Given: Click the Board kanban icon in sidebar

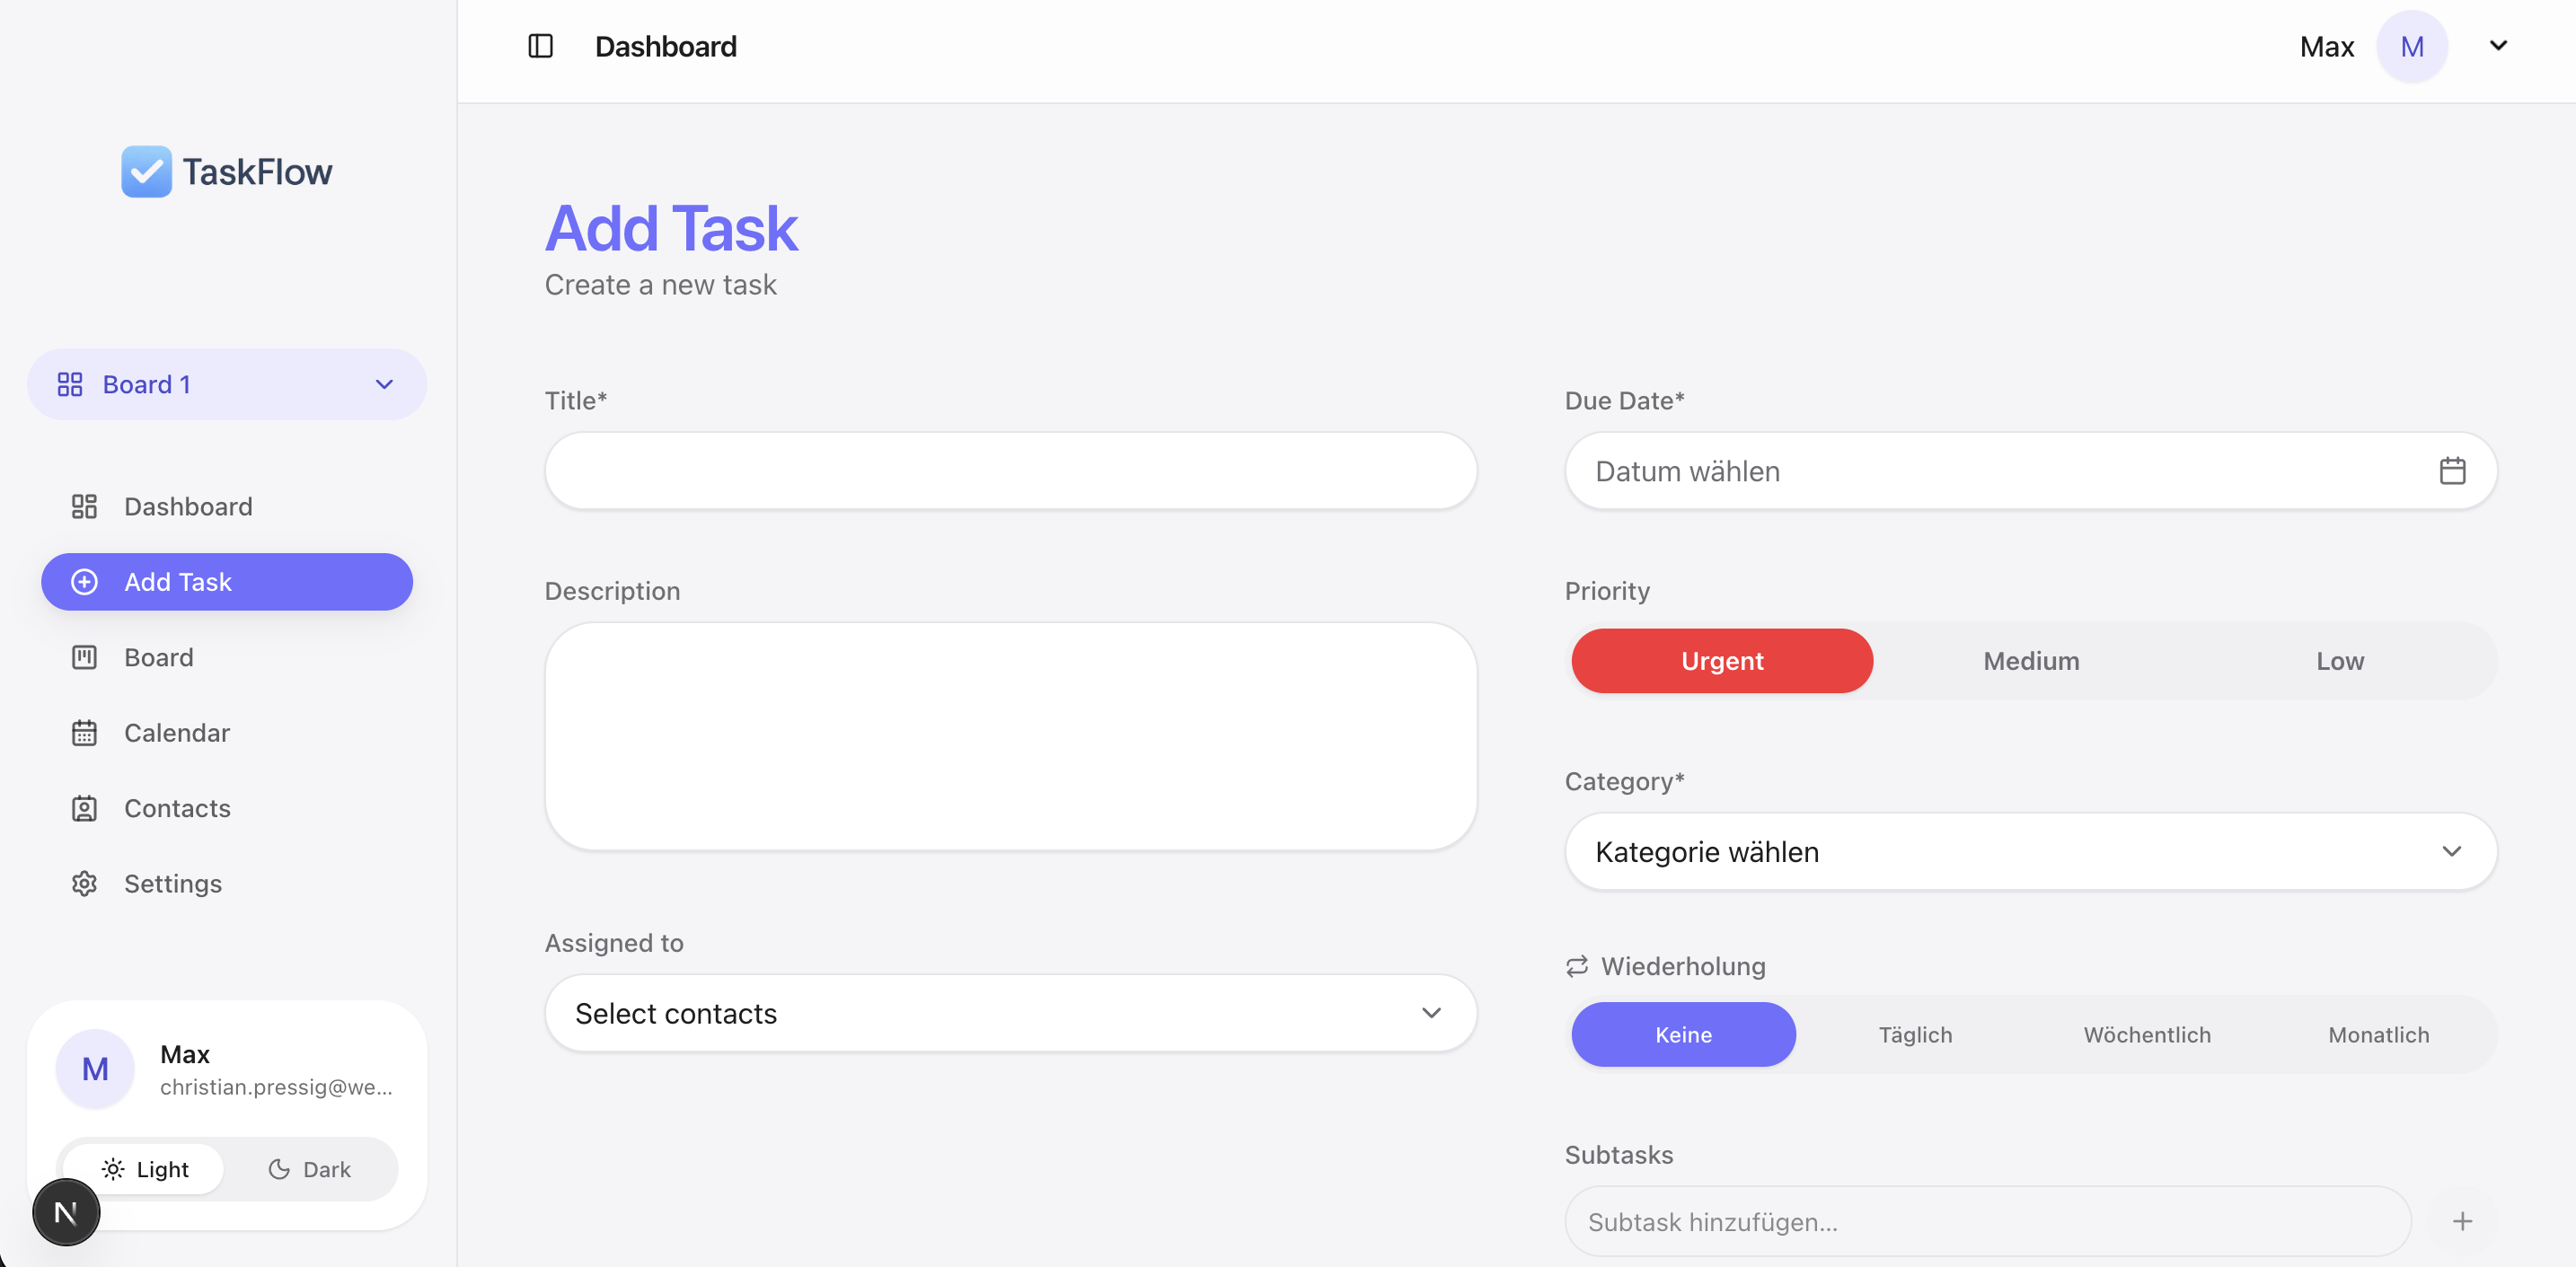Looking at the screenshot, I should (x=84, y=658).
